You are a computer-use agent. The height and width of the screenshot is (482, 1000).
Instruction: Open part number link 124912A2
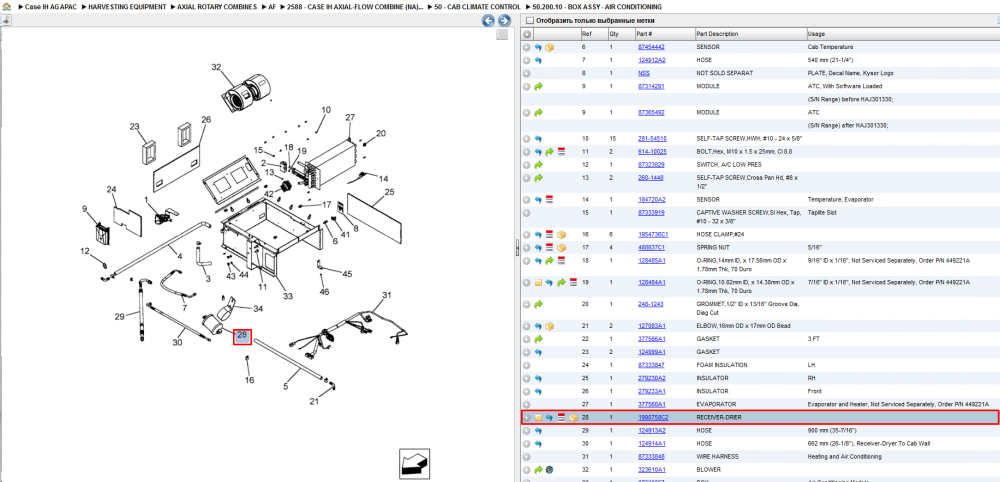(x=651, y=60)
